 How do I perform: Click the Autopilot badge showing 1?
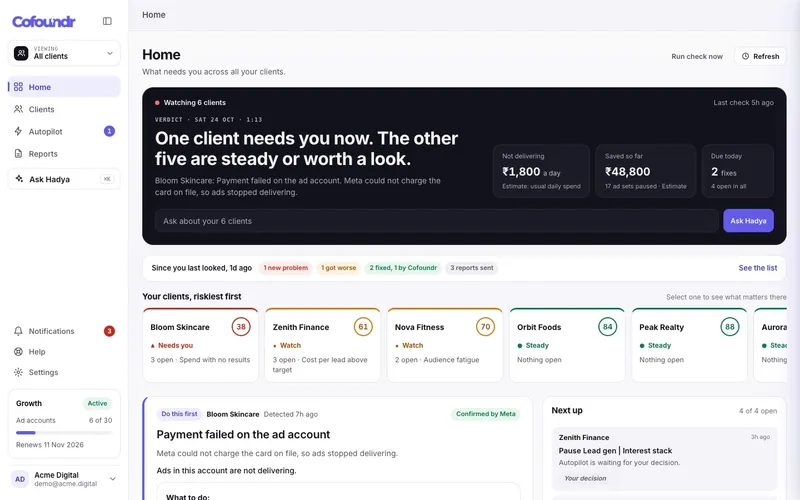click(x=109, y=131)
